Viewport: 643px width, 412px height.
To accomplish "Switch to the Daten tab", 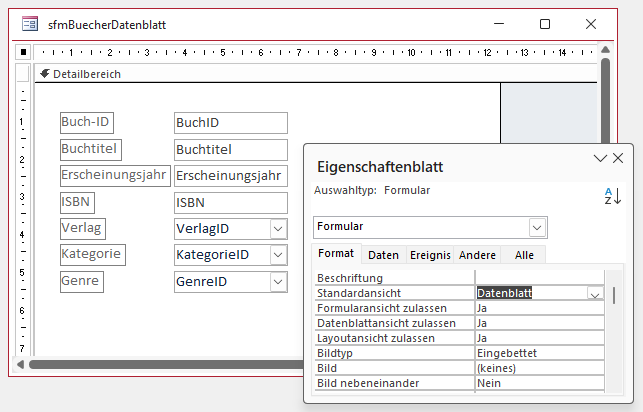I will pyautogui.click(x=383, y=255).
